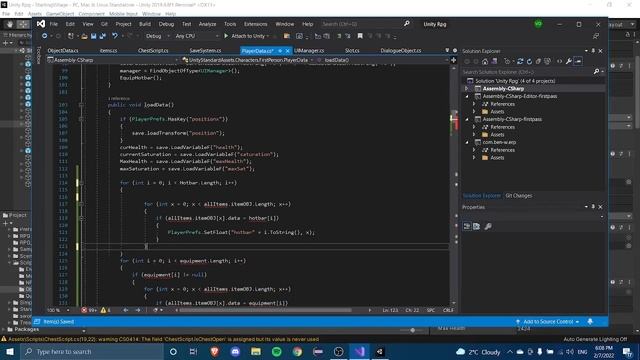640x360 pixels.
Task: Open the Build menu
Action: (x=144, y=24)
